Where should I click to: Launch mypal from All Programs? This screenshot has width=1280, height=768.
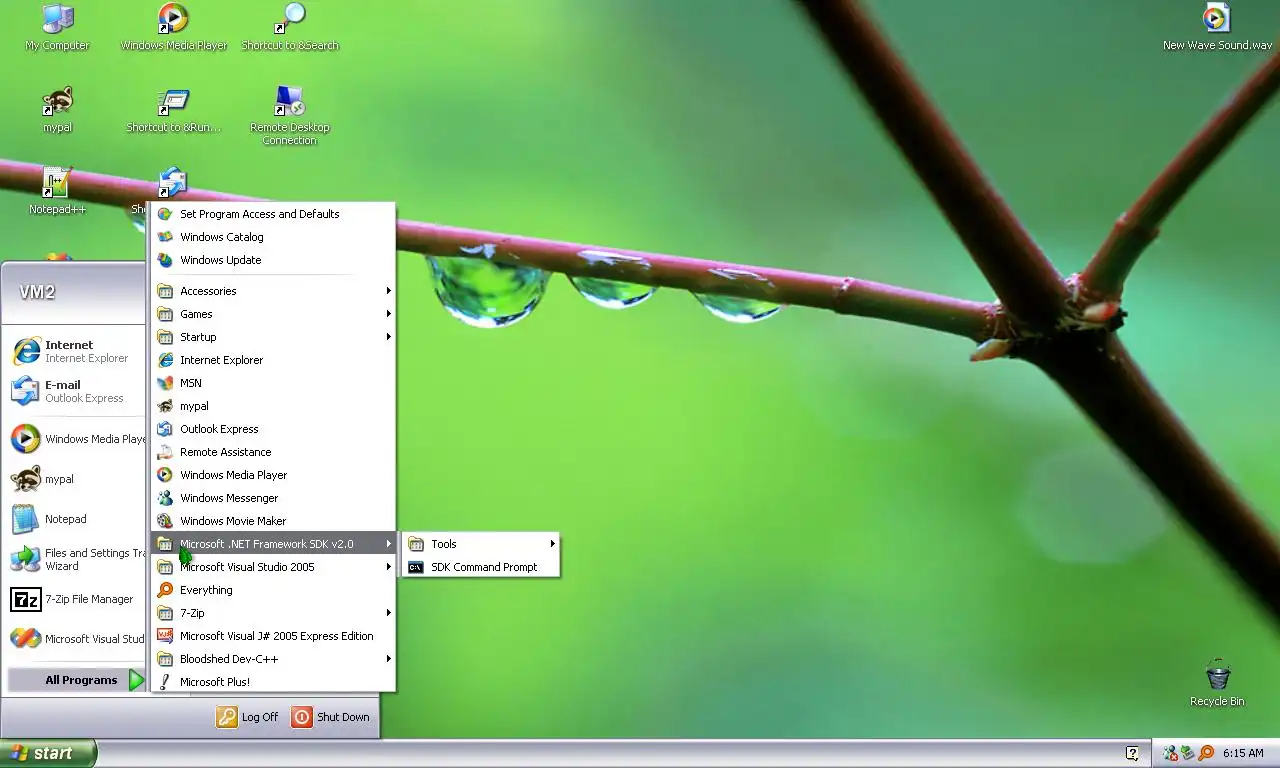(273, 406)
